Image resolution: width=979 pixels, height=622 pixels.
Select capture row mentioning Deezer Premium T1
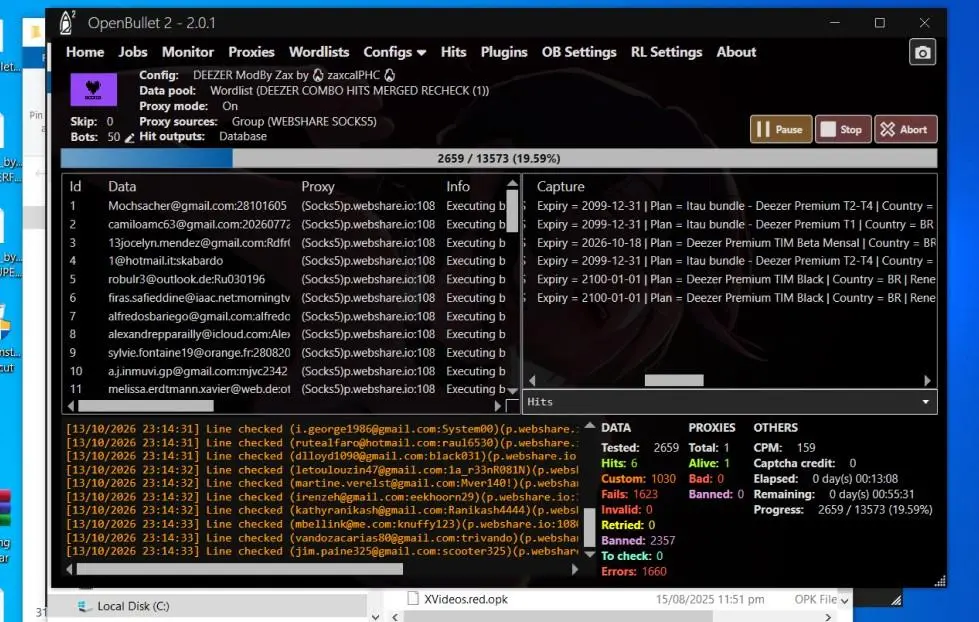click(729, 224)
